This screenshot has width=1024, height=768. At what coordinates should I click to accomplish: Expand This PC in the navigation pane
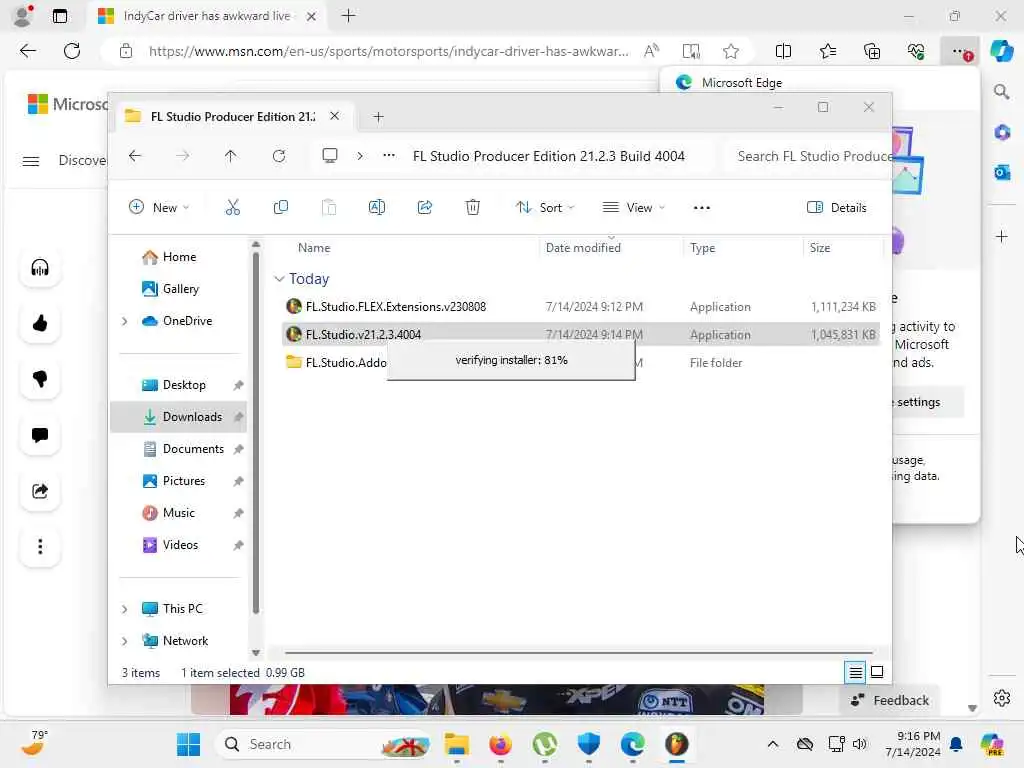click(124, 609)
